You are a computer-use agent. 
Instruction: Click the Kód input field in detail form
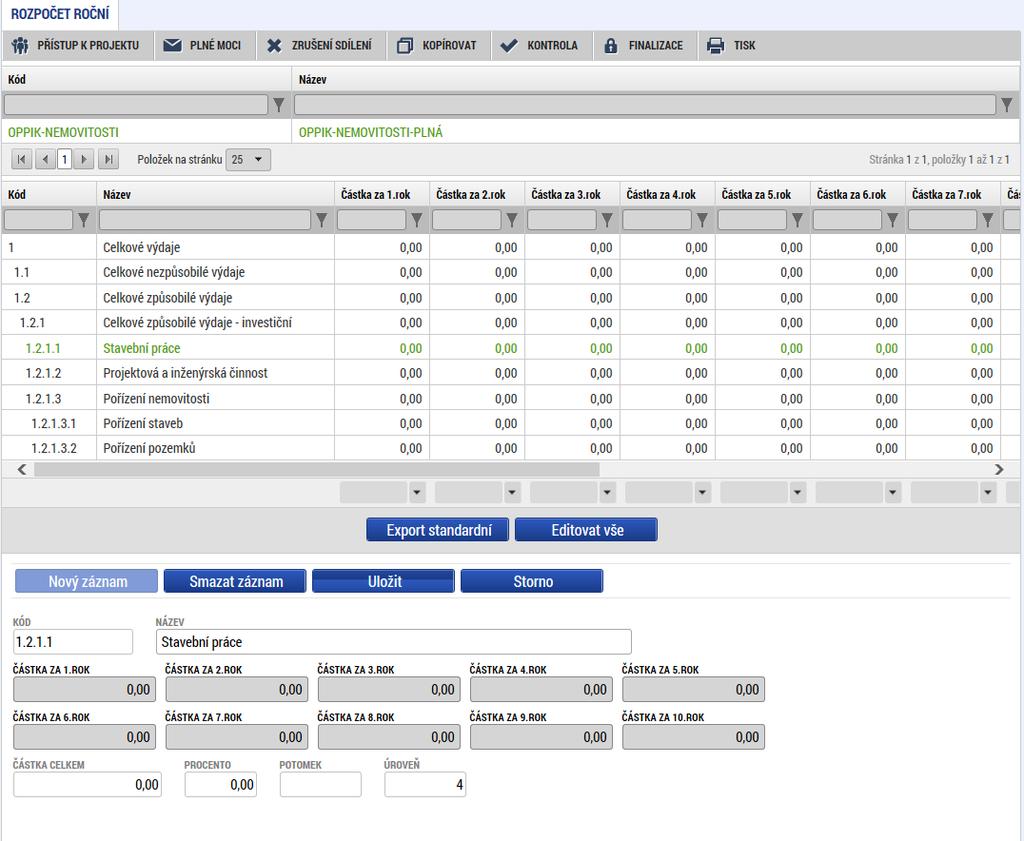(x=72, y=642)
